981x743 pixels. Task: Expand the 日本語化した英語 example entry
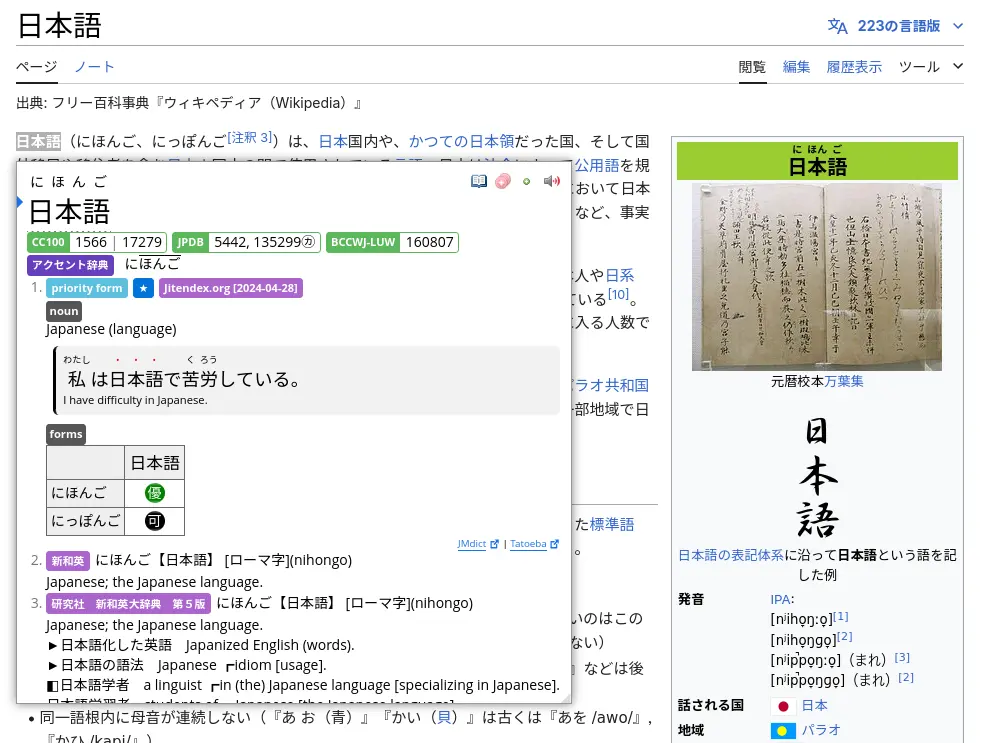[x=53, y=645]
